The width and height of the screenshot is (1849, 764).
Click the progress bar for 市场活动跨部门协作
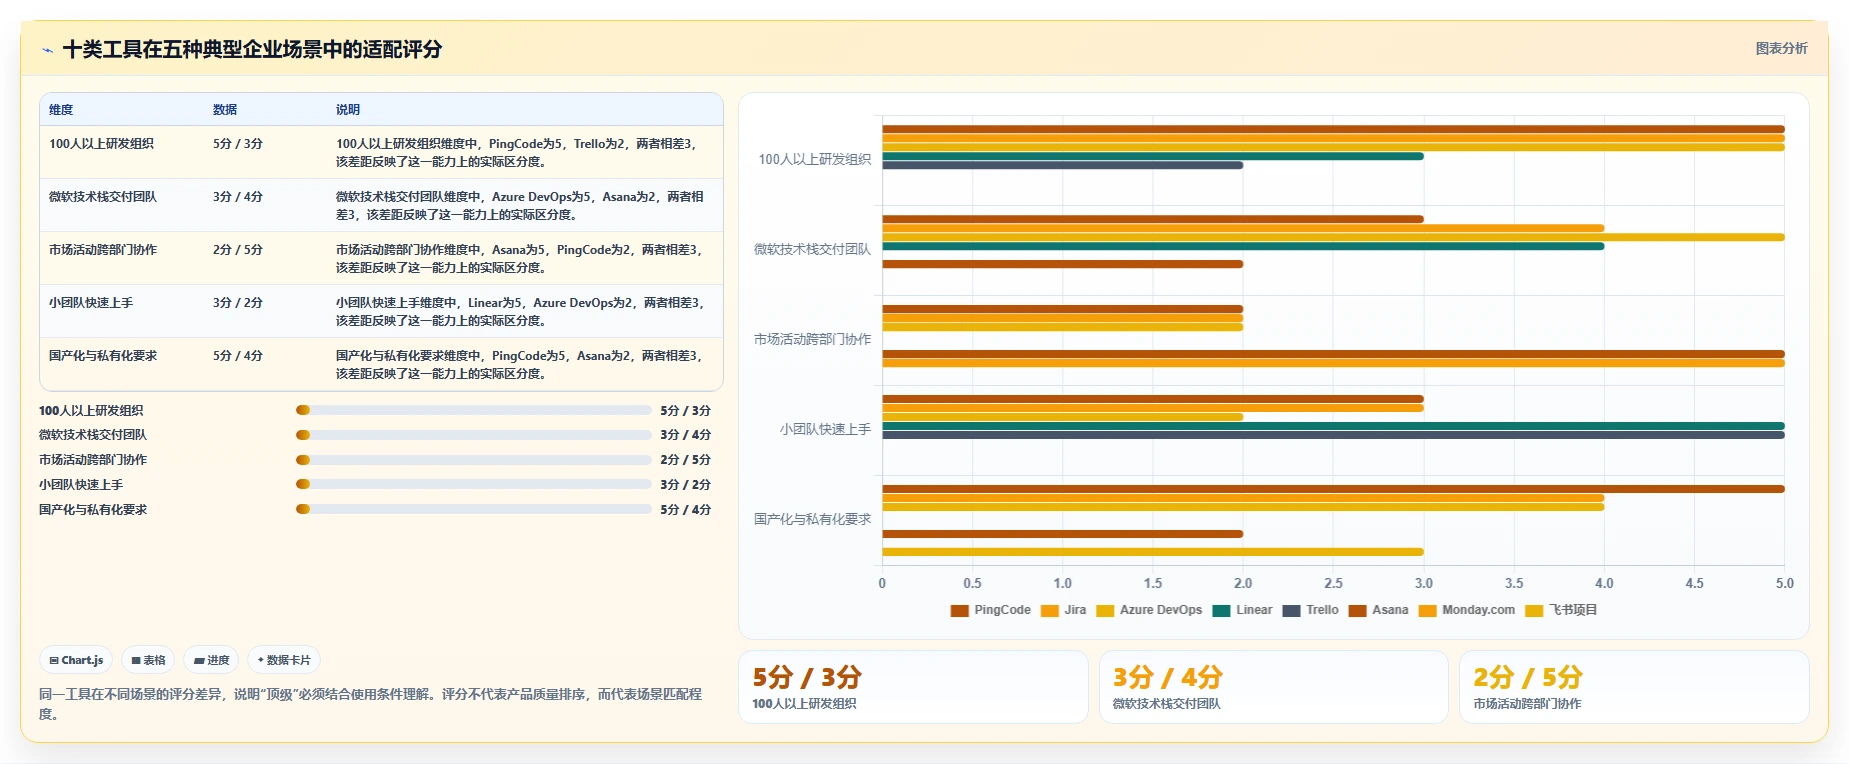tap(473, 460)
